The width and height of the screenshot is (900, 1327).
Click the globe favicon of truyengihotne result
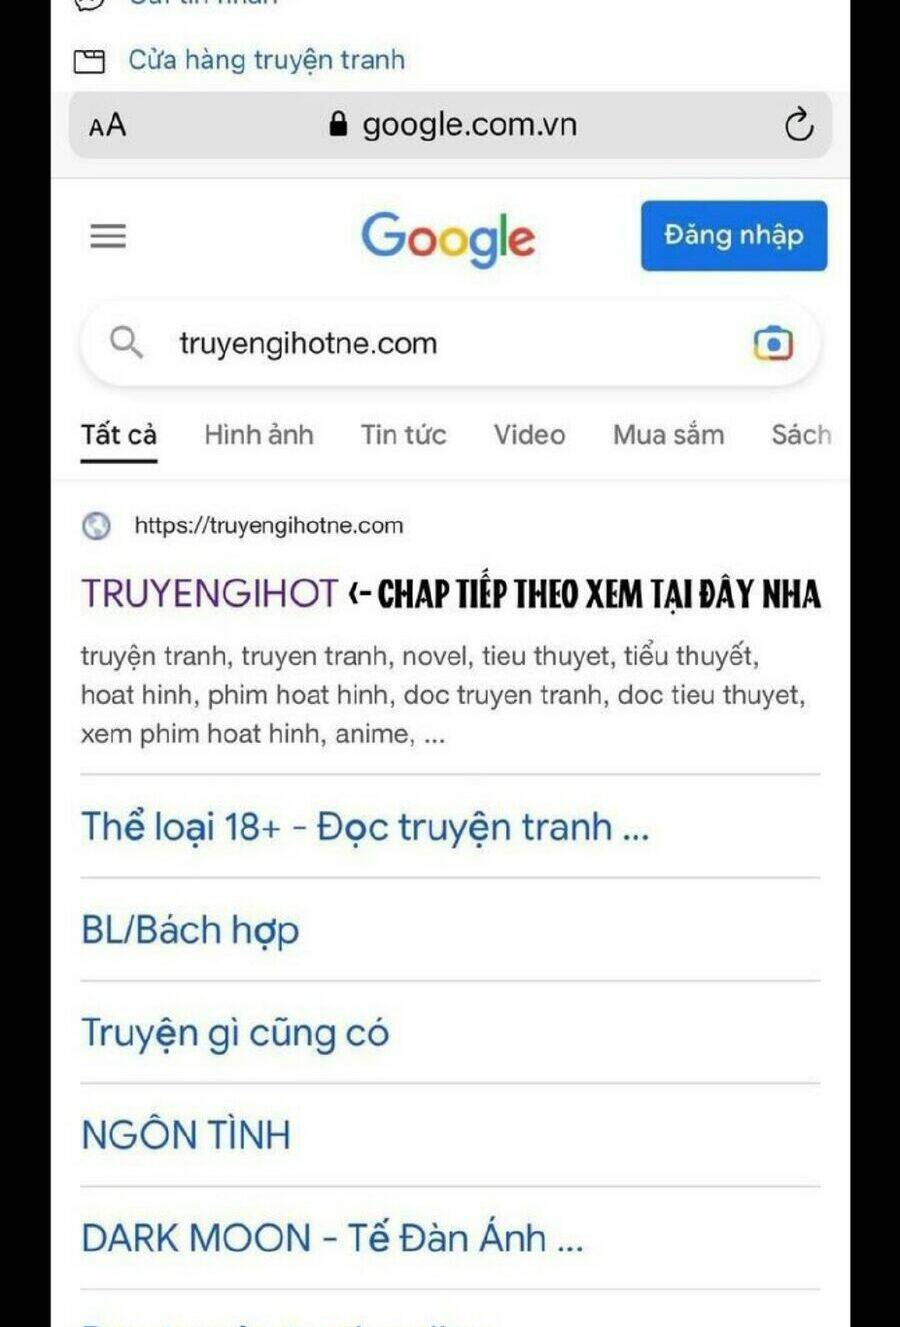click(96, 525)
